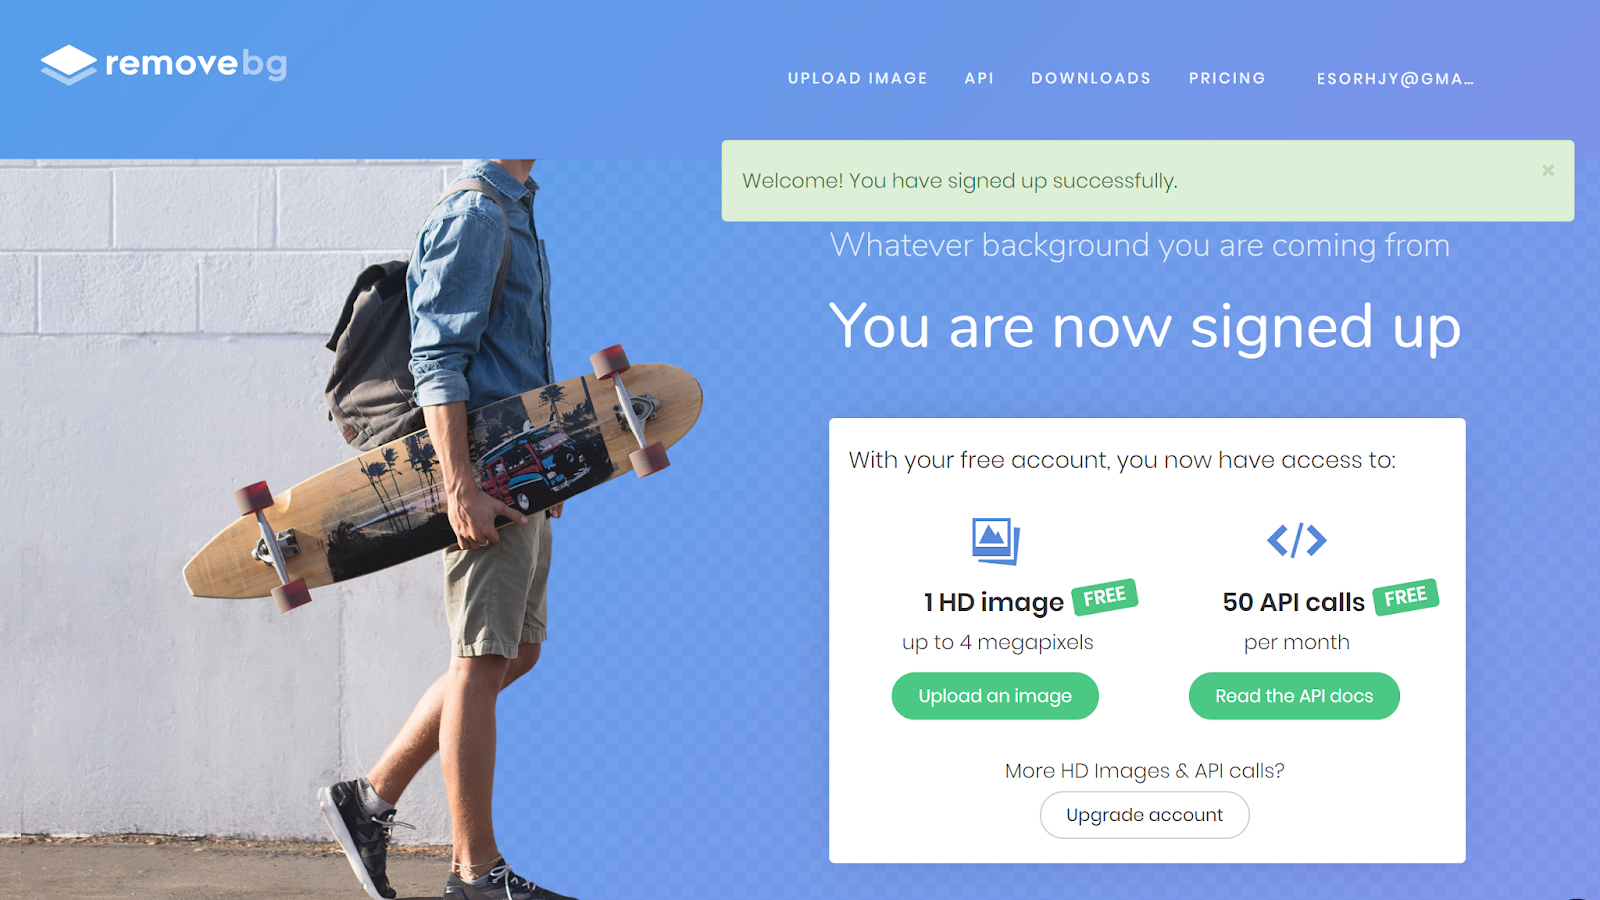1600x900 pixels.
Task: Click the Read the API docs button
Action: (x=1294, y=696)
